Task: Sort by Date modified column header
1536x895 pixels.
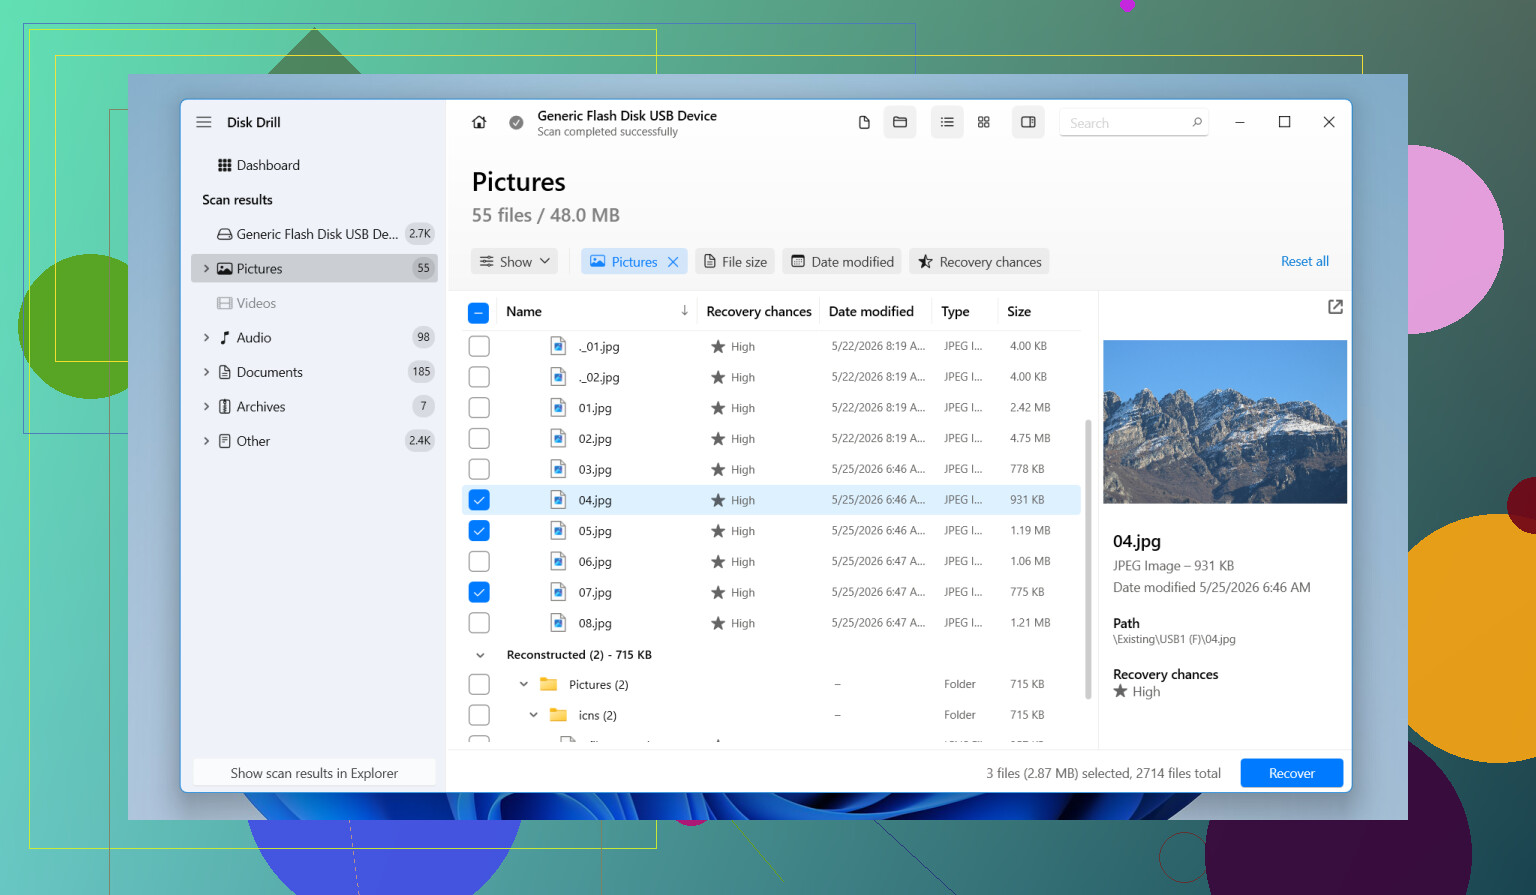Action: tap(871, 311)
